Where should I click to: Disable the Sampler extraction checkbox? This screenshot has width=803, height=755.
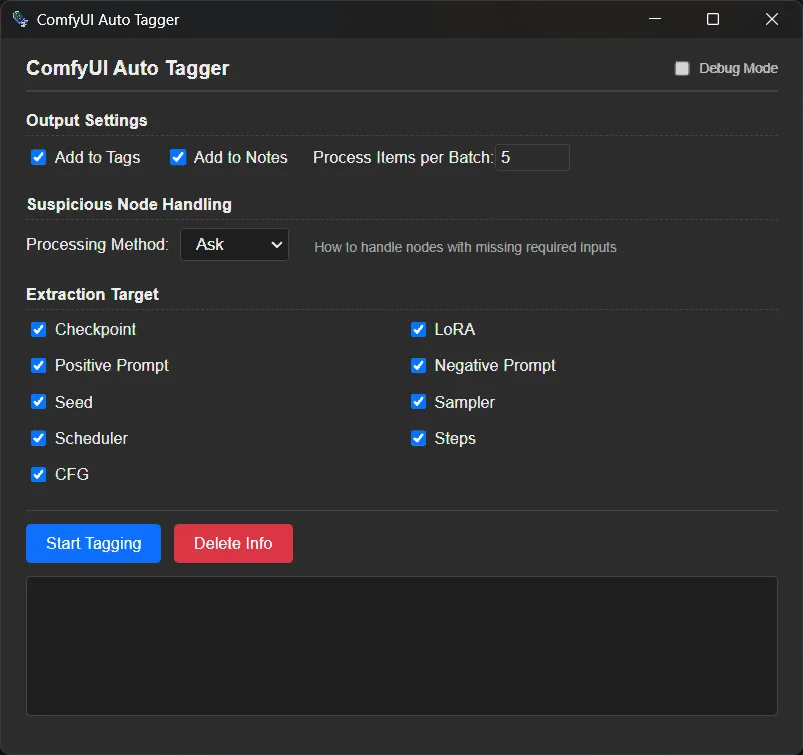[419, 402]
